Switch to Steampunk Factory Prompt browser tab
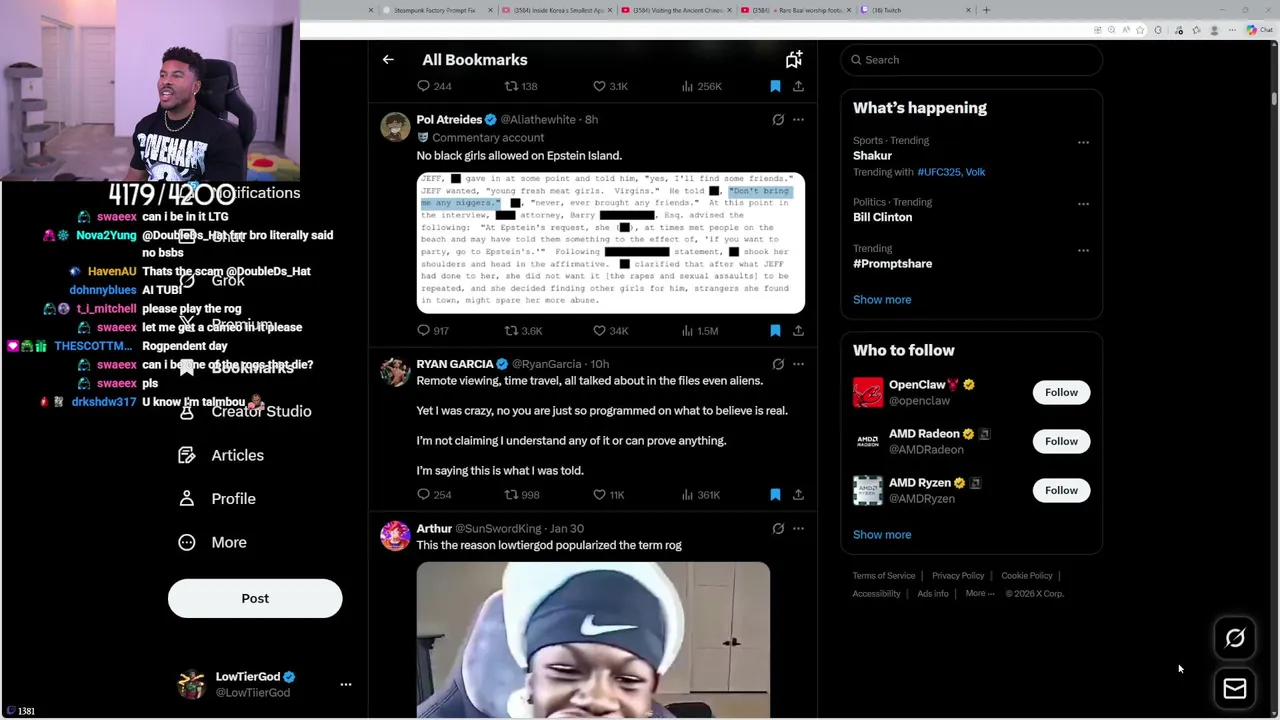The height and width of the screenshot is (720, 1280). [x=435, y=10]
